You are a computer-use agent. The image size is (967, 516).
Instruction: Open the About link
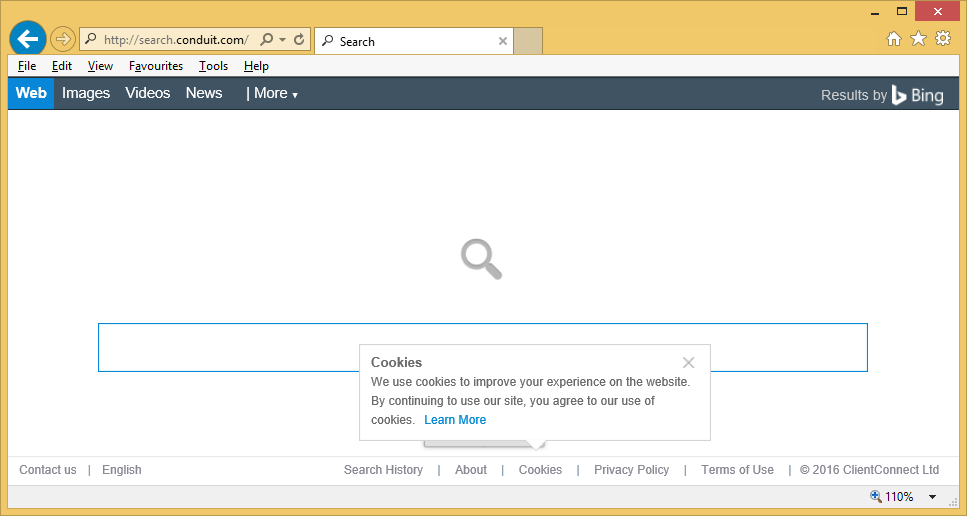(471, 470)
